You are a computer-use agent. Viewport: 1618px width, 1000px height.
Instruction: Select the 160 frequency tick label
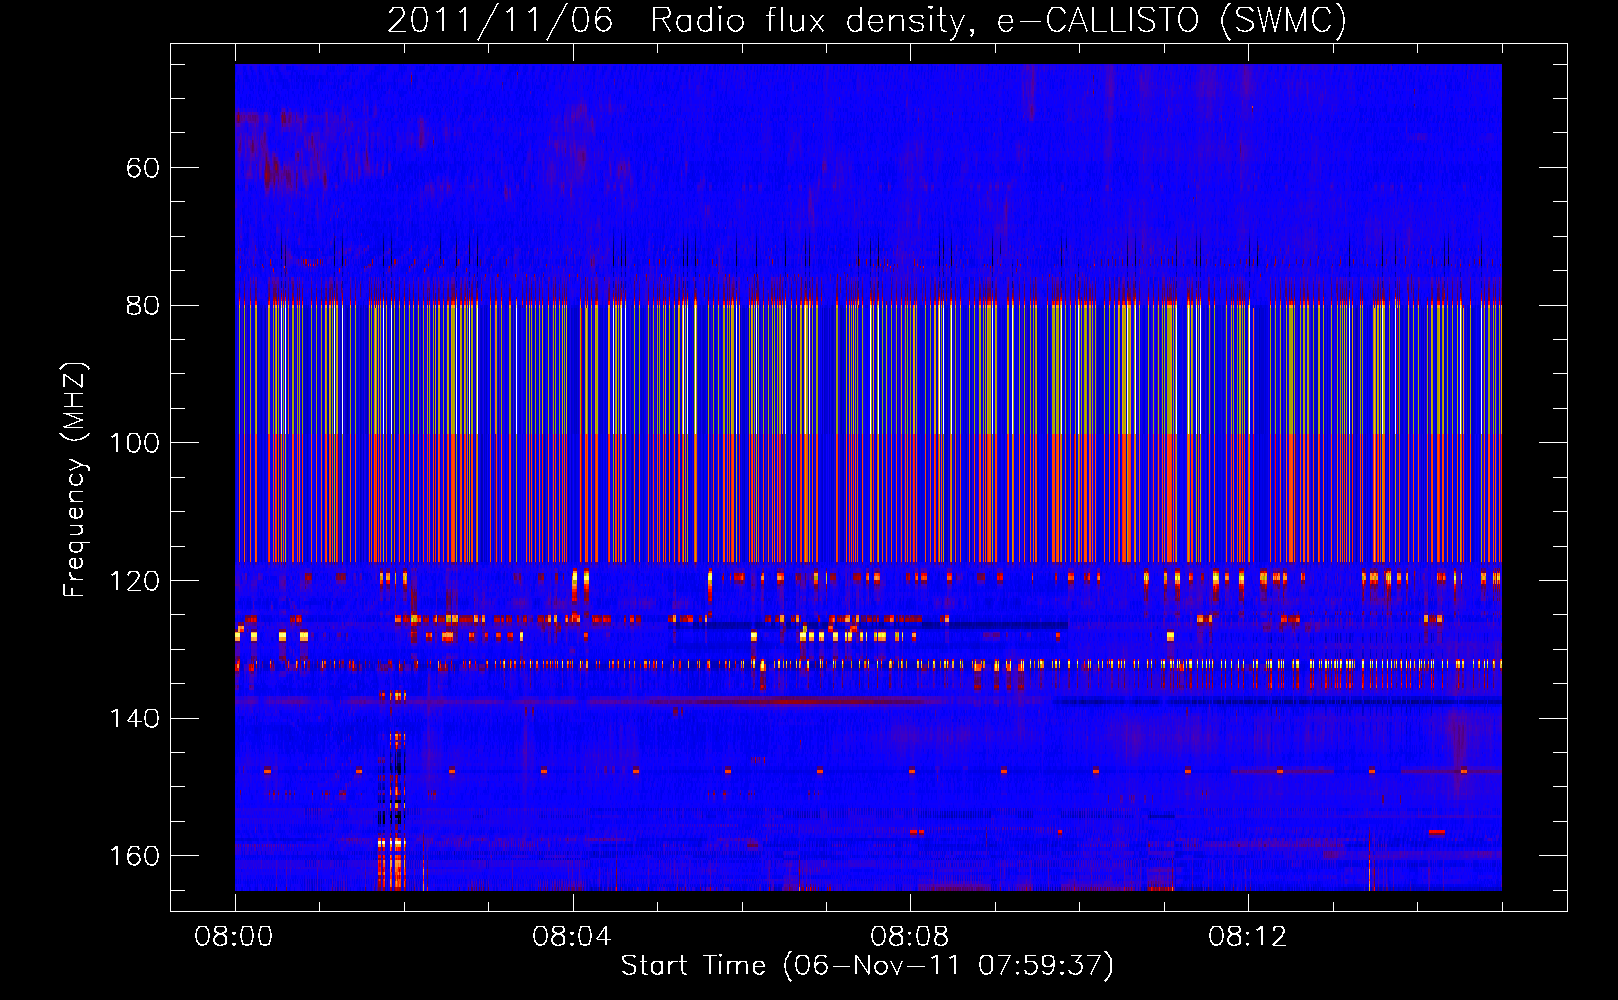click(x=135, y=856)
